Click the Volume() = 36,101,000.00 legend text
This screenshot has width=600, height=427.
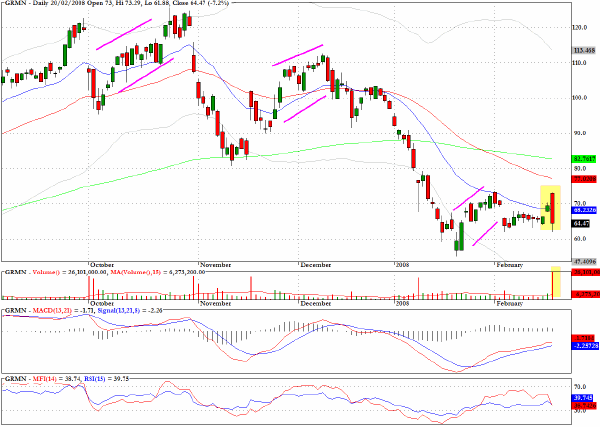click(x=70, y=272)
